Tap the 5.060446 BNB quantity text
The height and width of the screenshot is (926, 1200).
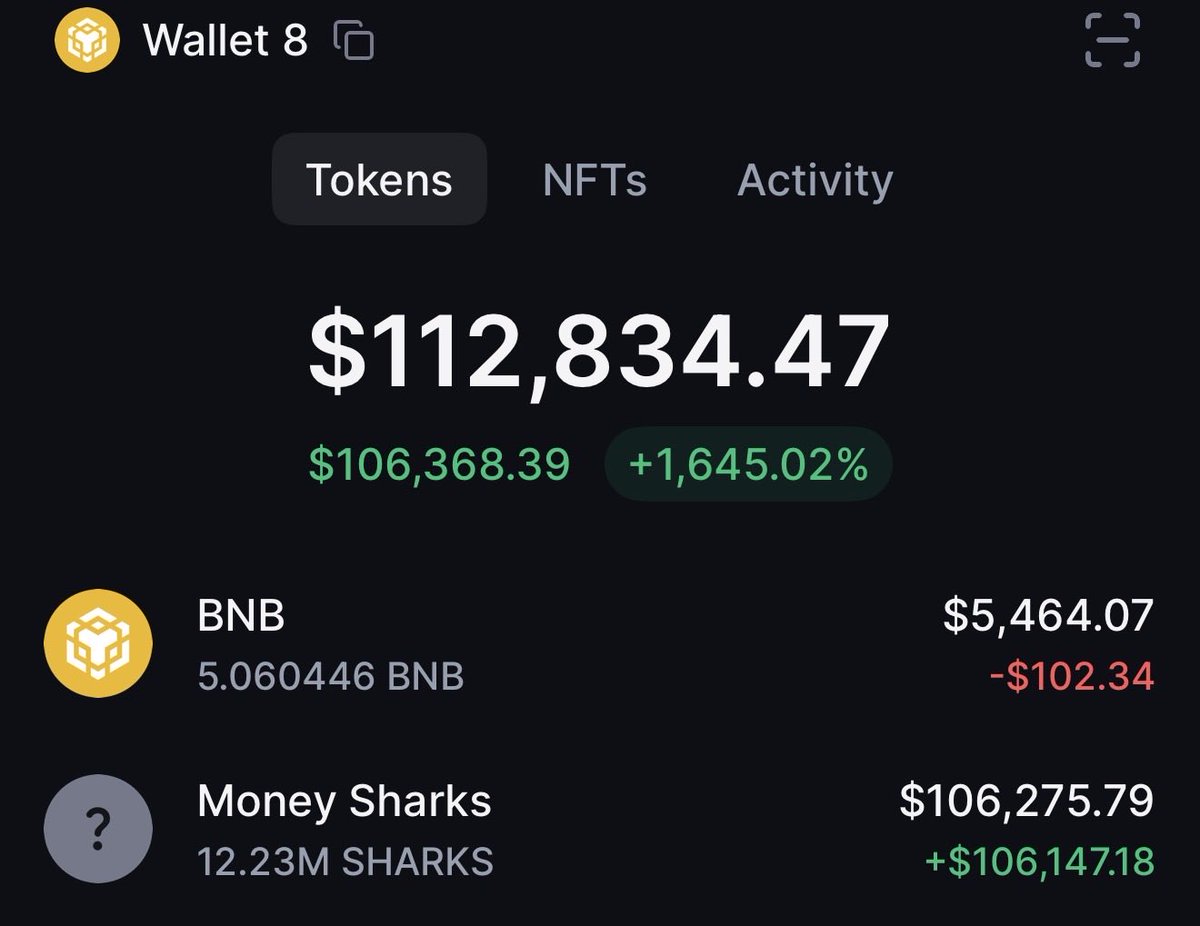pos(331,677)
